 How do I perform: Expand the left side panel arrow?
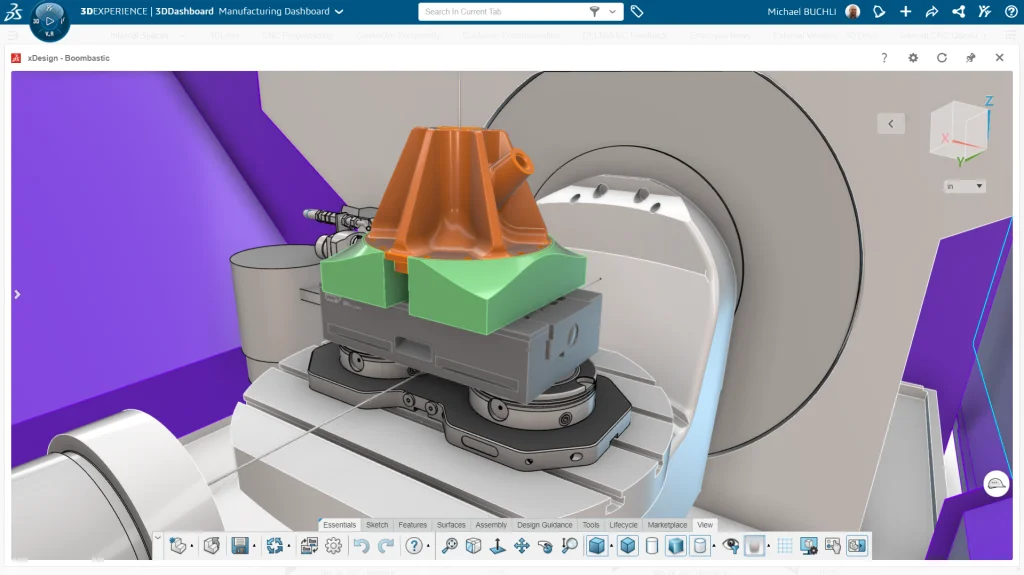(x=17, y=294)
